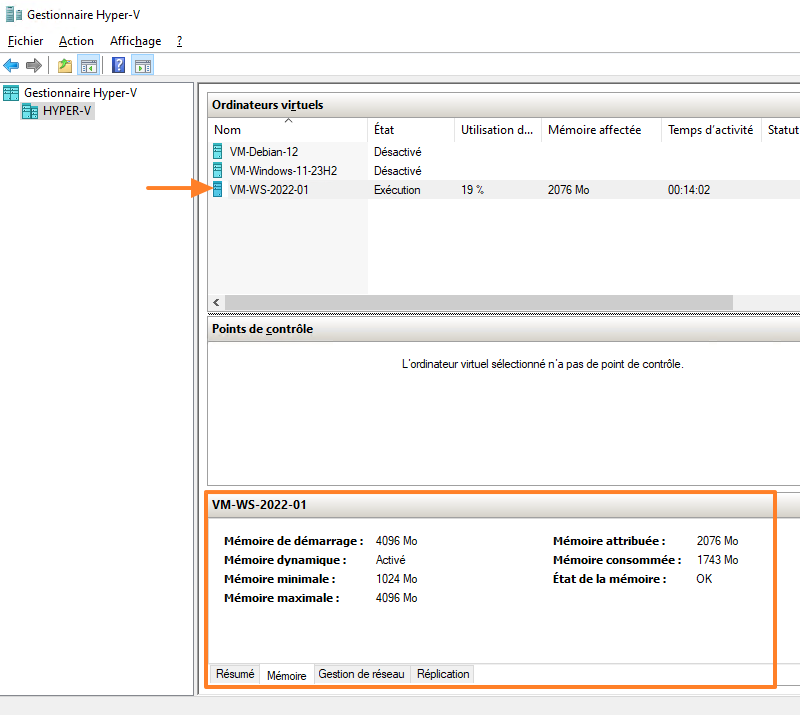The image size is (800, 715).
Task: Select the HYPER-V server in tree
Action: pyautogui.click(x=67, y=111)
